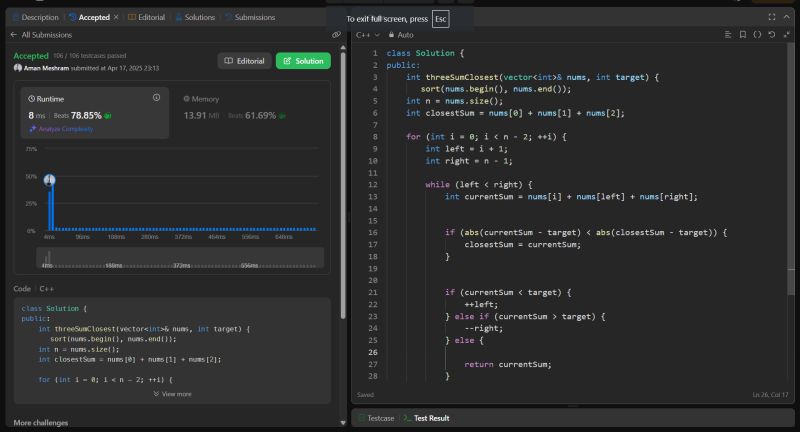The width and height of the screenshot is (800, 432).
Task: Click the Saved status text
Action: [x=365, y=395]
